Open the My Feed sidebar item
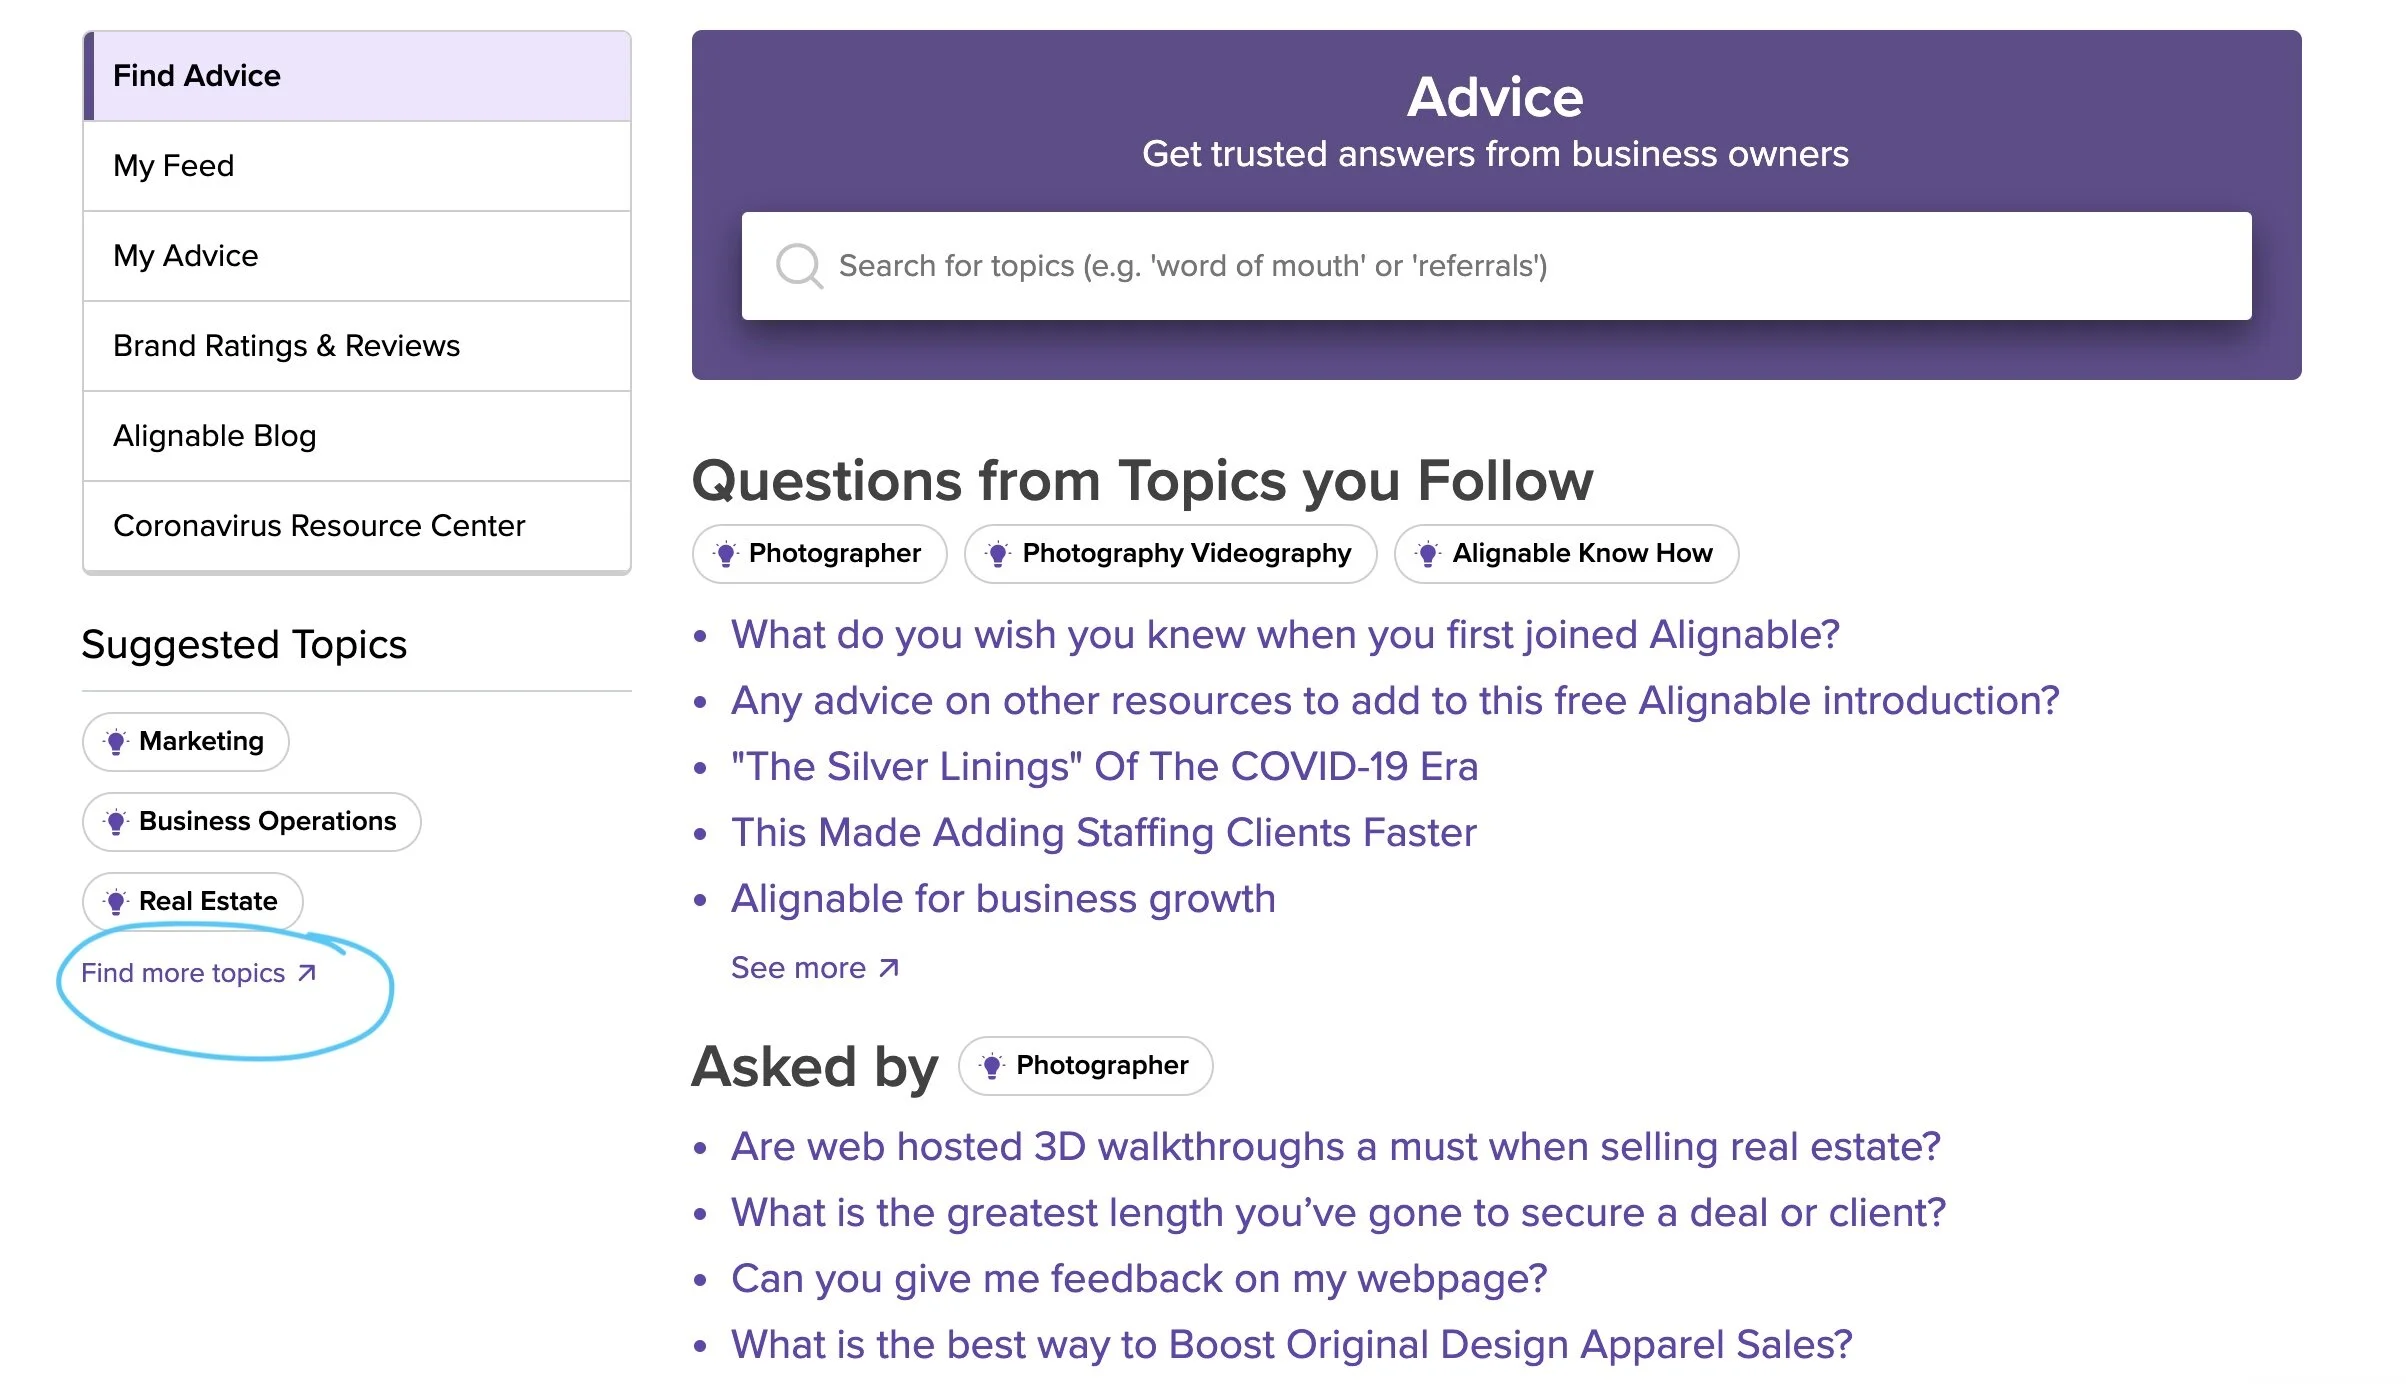The width and height of the screenshot is (2406, 1384). click(356, 166)
